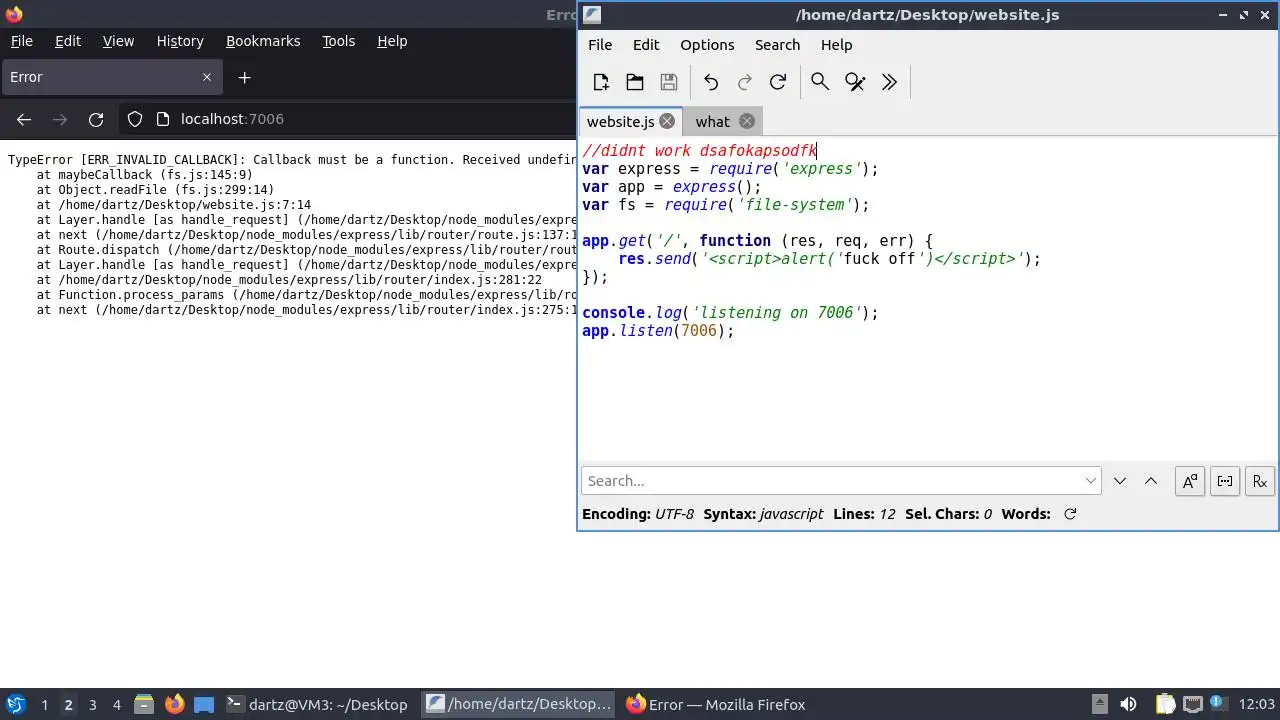Launch file manager from taskbar

(x=144, y=704)
